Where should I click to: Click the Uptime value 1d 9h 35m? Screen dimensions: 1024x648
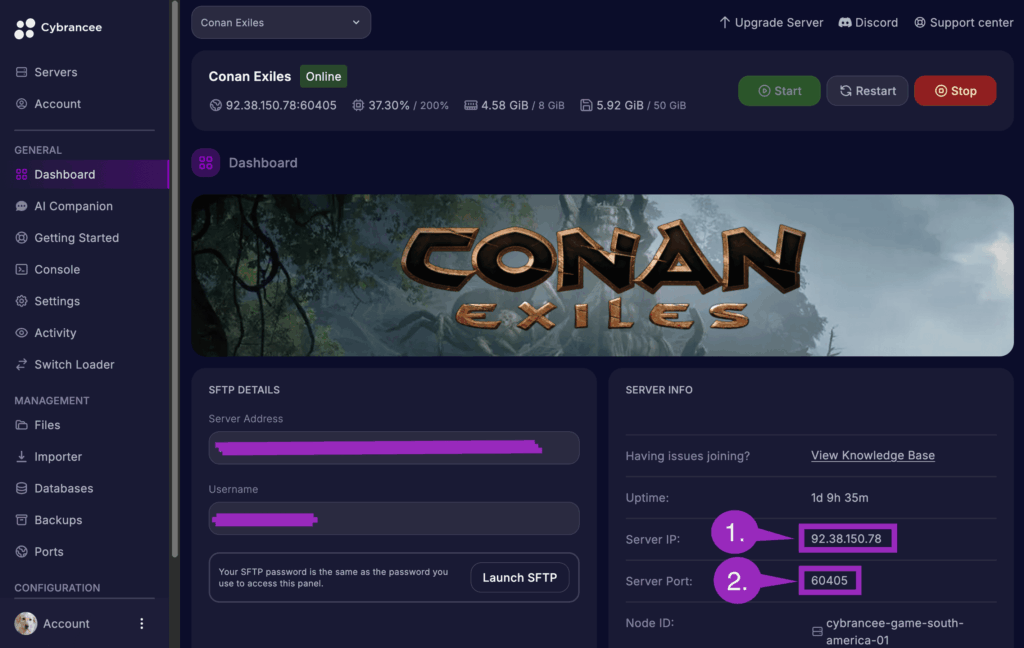[839, 498]
